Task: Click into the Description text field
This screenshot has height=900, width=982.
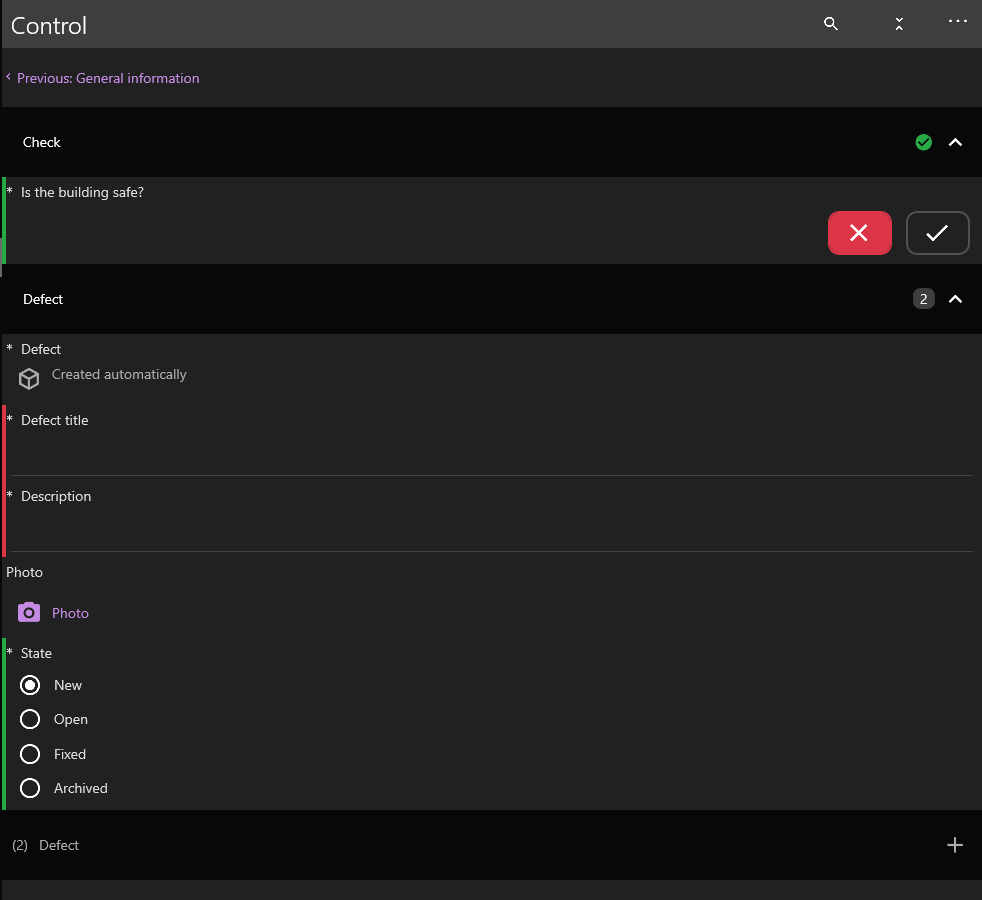Action: point(490,528)
